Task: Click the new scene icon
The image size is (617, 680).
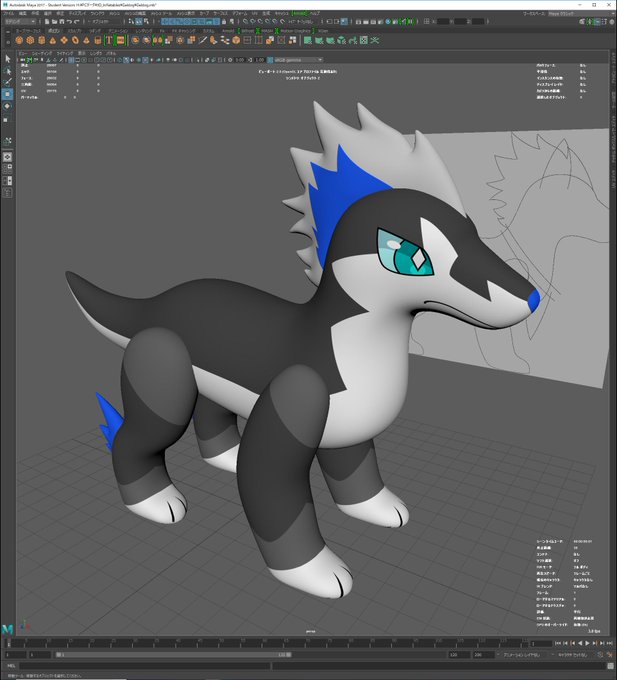Action: [x=47, y=21]
